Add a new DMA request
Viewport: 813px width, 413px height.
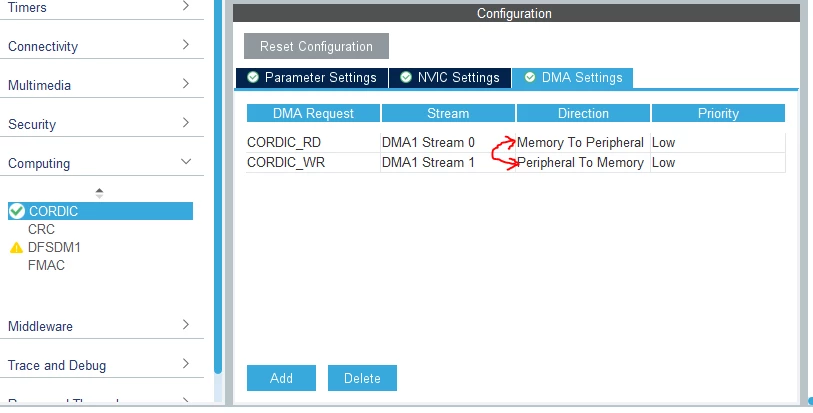[281, 378]
